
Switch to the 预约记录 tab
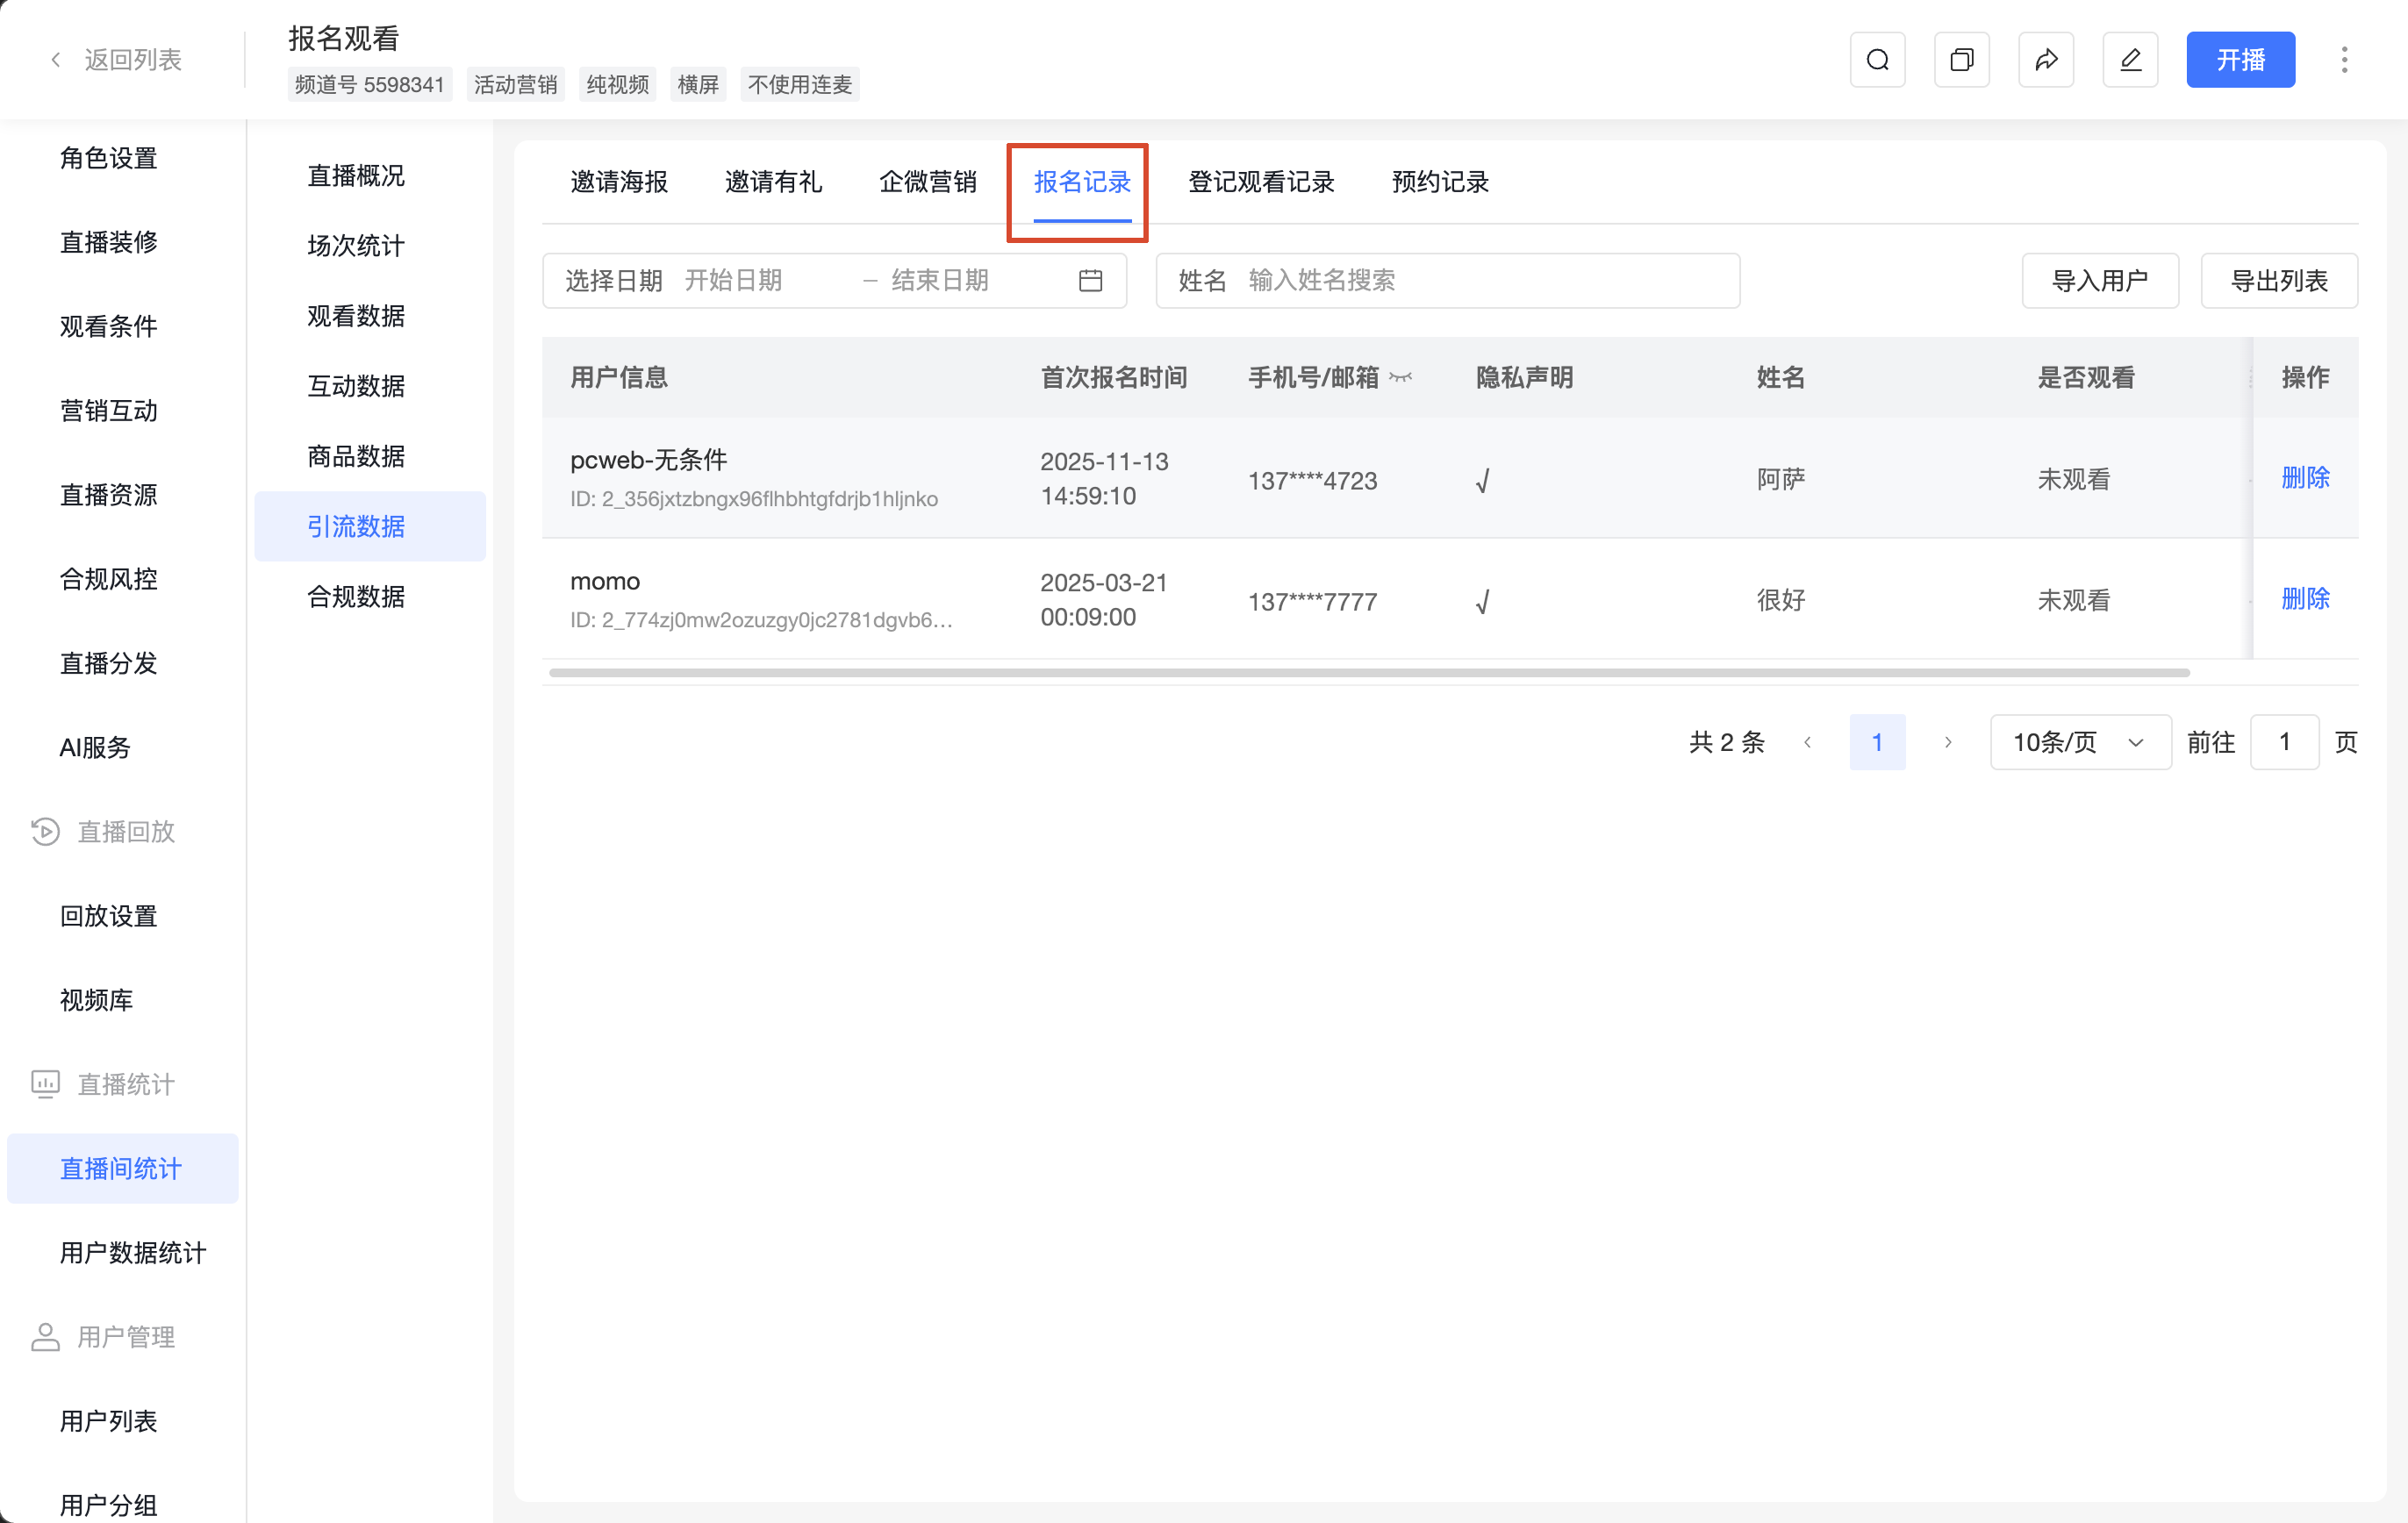1440,182
